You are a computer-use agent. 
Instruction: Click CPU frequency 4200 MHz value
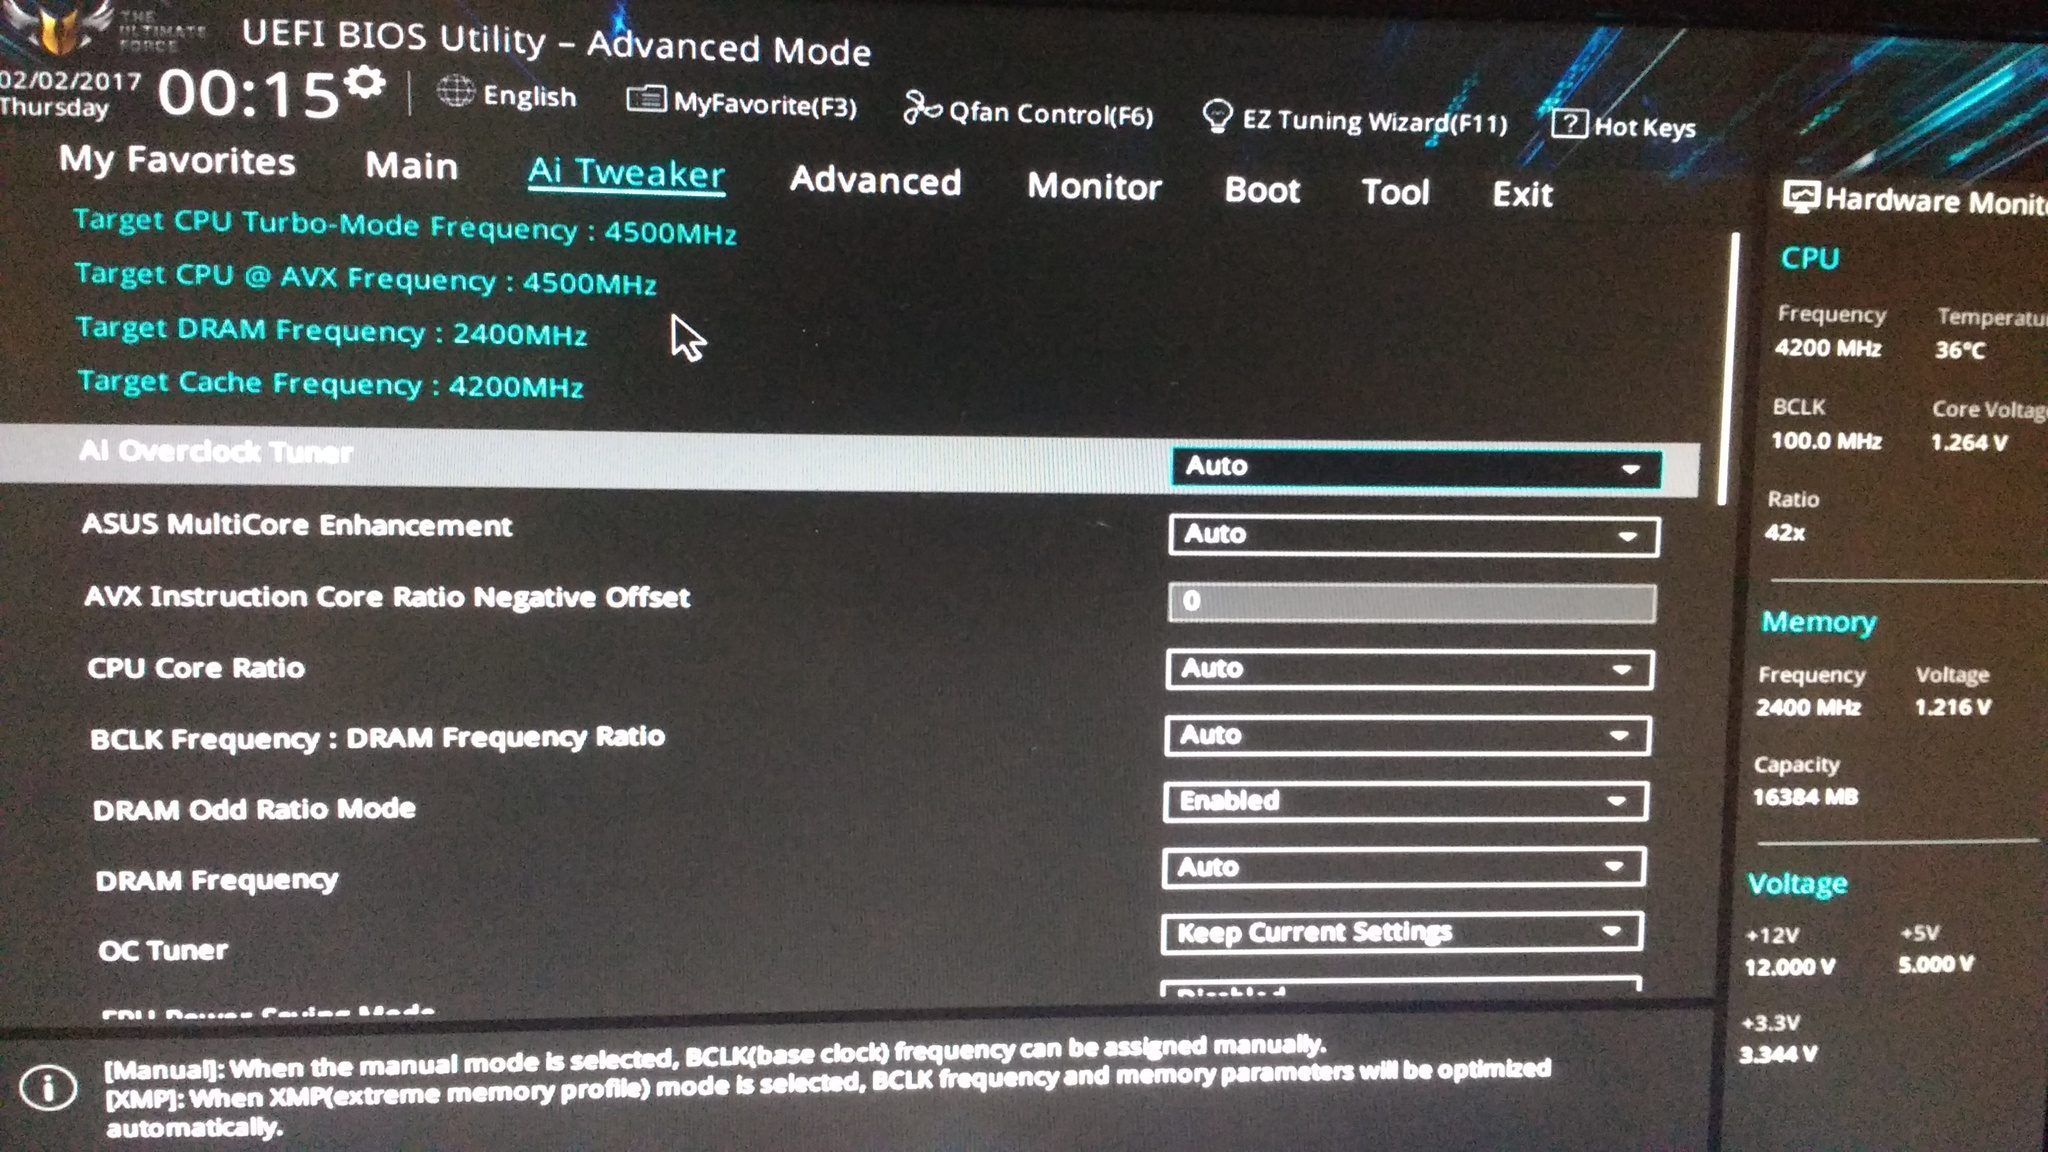click(1827, 348)
